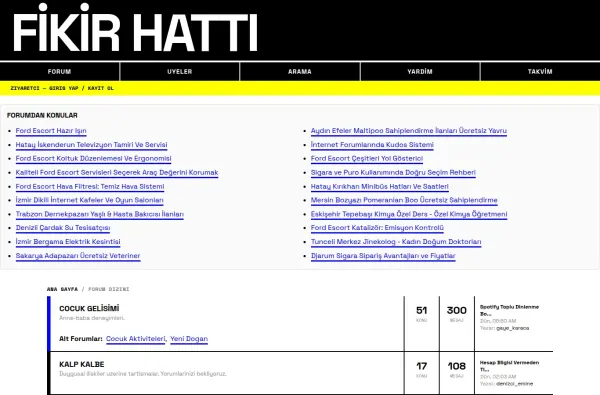Open COCUK GELİSİMİ forum

point(89,308)
